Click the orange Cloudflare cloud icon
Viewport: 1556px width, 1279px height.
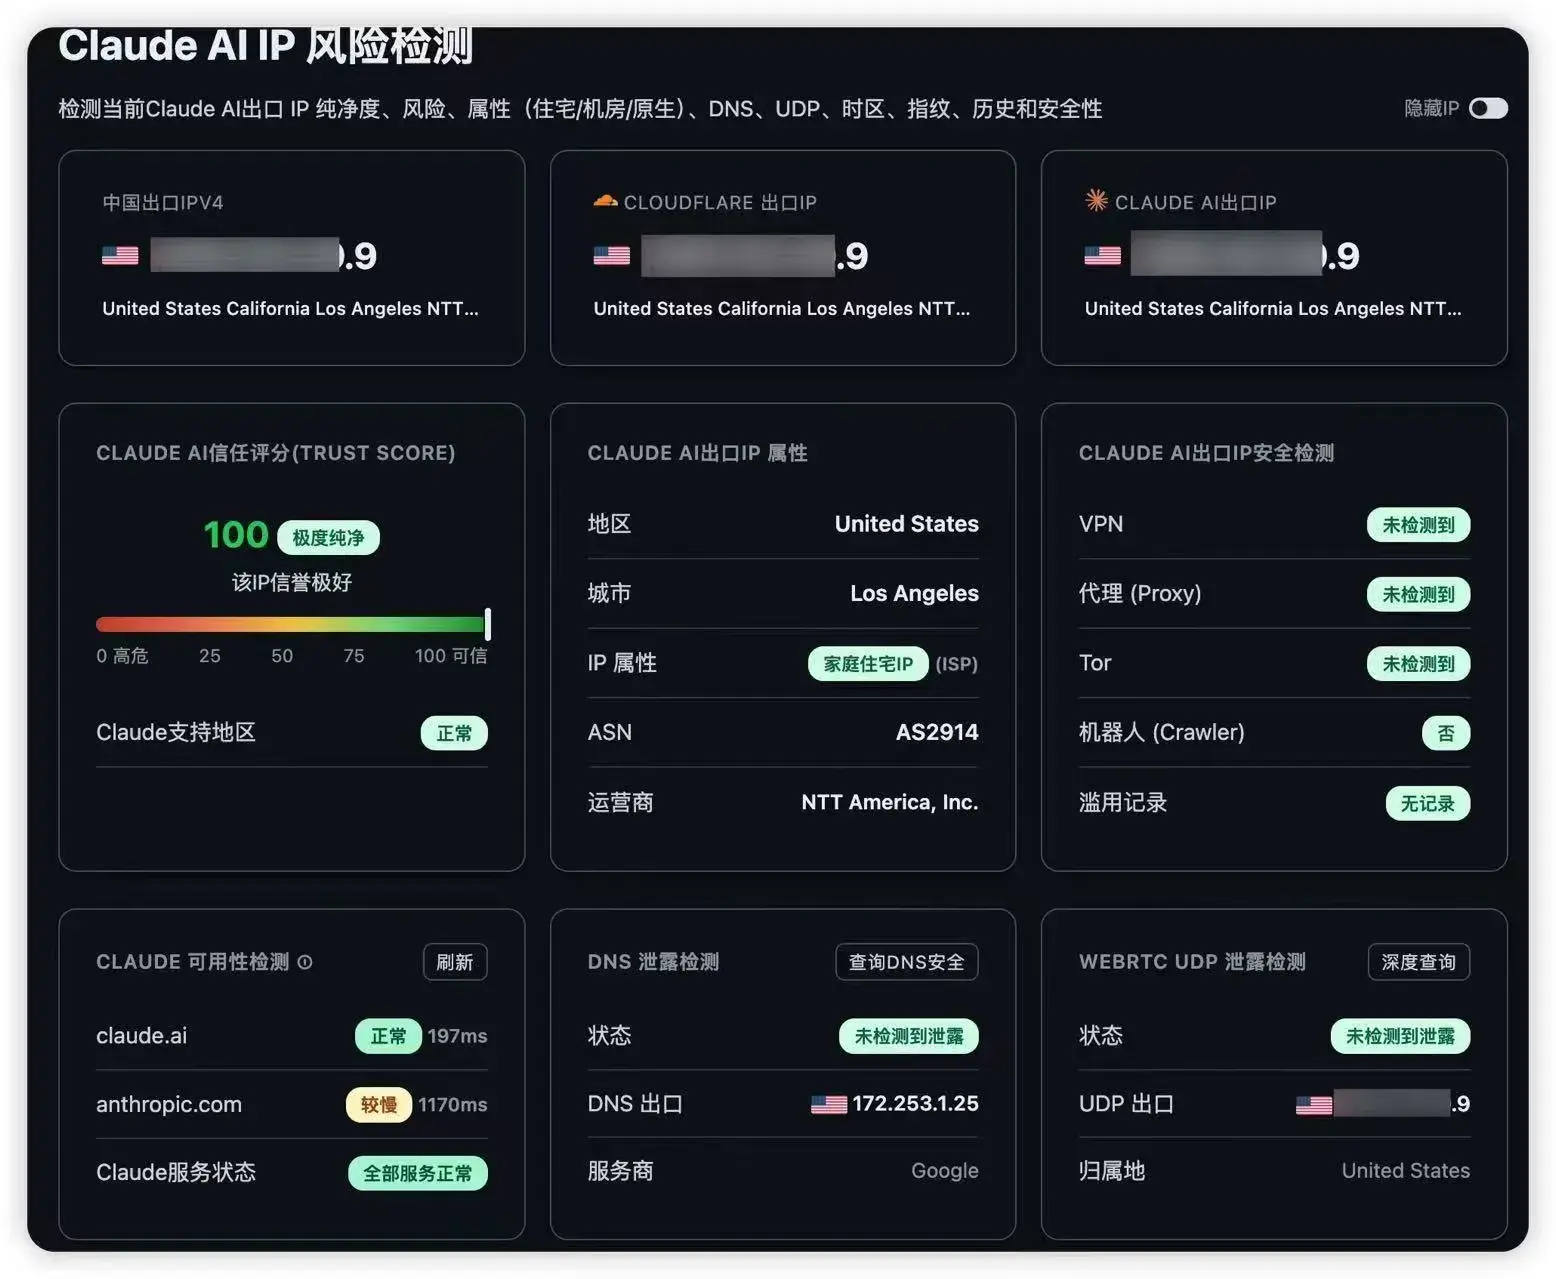point(604,201)
